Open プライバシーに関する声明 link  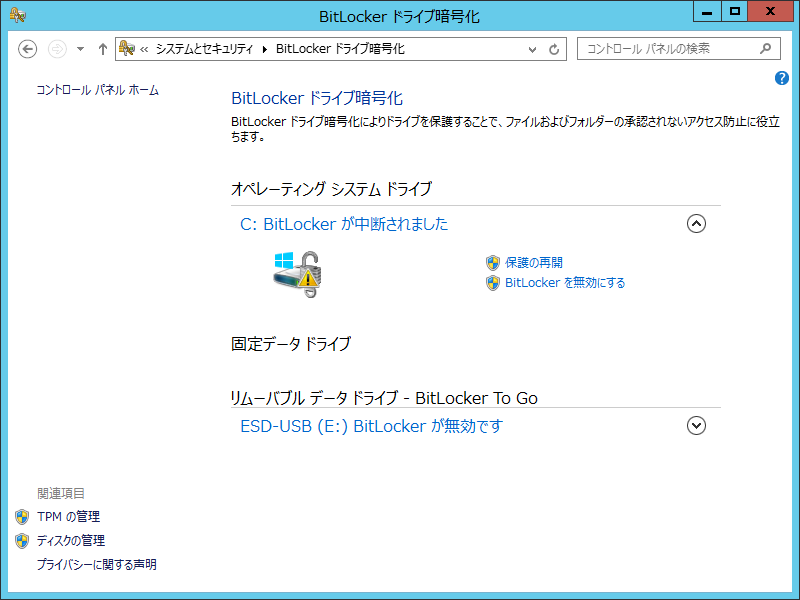[x=96, y=565]
